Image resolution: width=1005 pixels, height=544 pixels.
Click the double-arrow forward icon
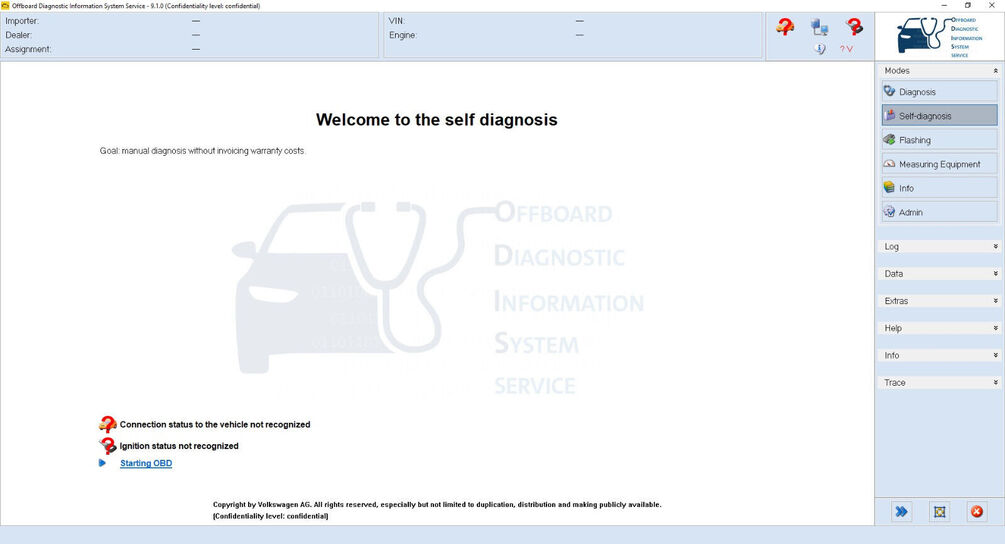tap(901, 511)
